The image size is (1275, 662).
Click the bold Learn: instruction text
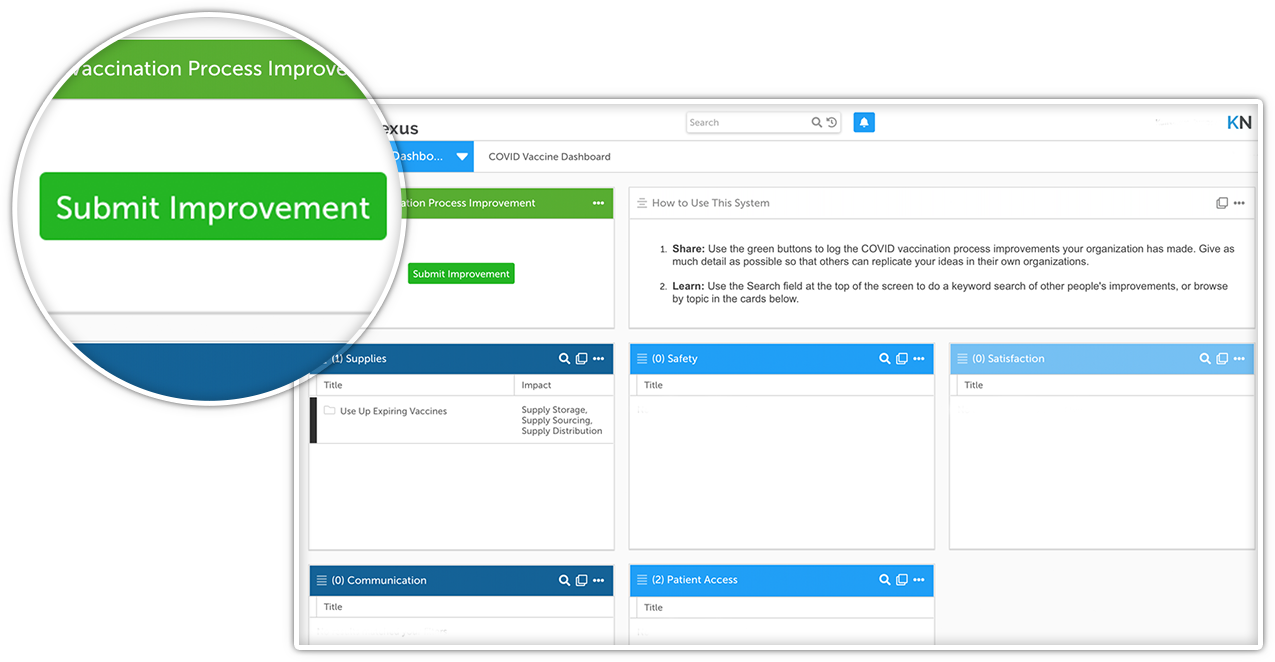pos(688,286)
